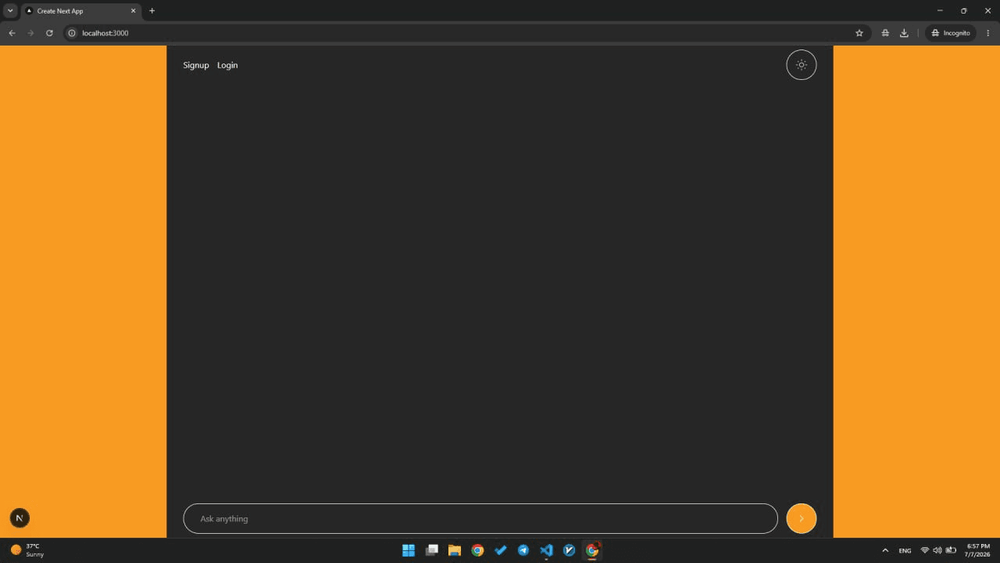This screenshot has width=1000, height=563.
Task: Open the round blue V app icon
Action: click(569, 550)
